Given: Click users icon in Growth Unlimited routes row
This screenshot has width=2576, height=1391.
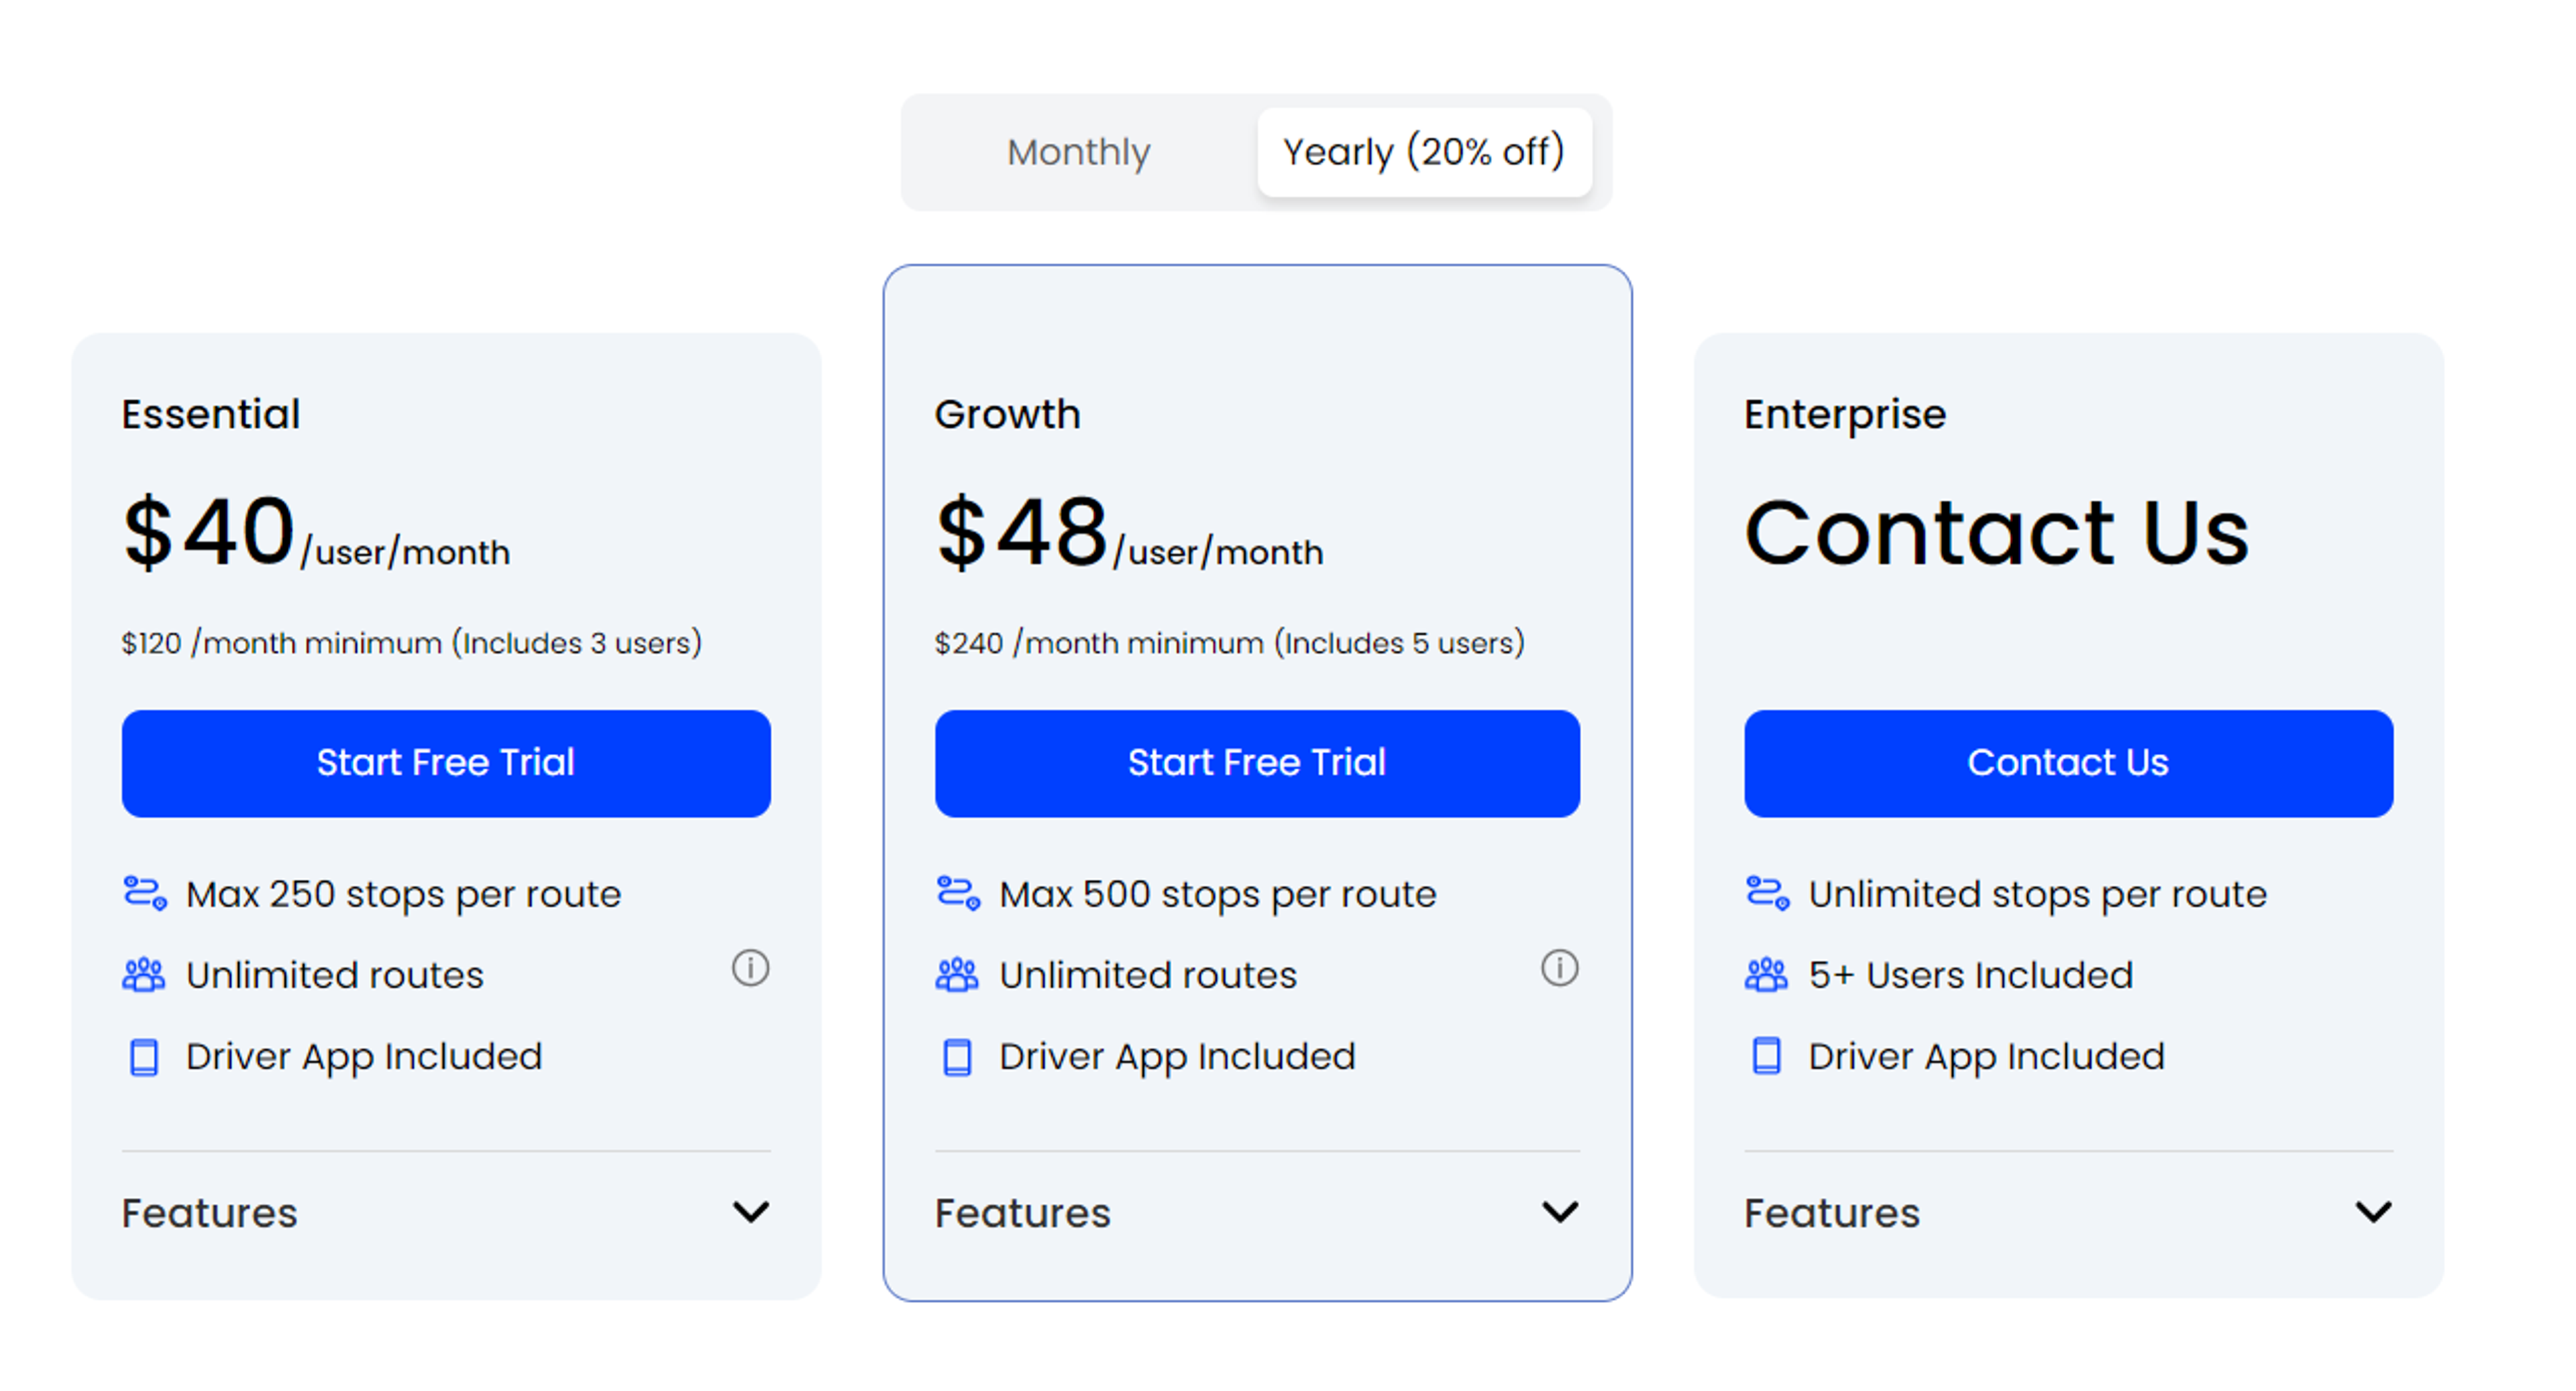Looking at the screenshot, I should (957, 974).
